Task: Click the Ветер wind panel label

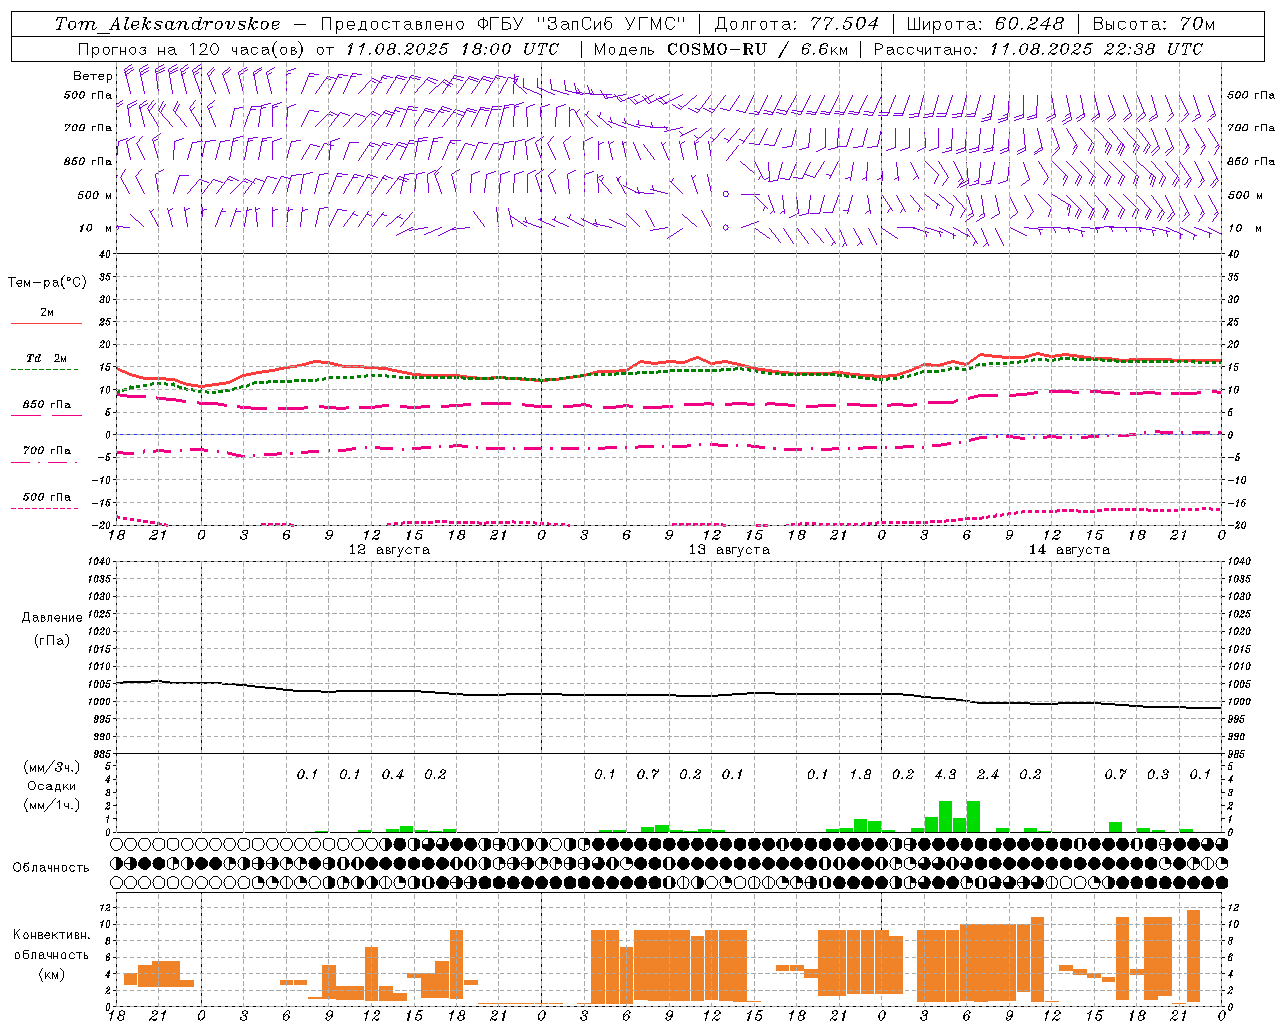Action: [92, 76]
